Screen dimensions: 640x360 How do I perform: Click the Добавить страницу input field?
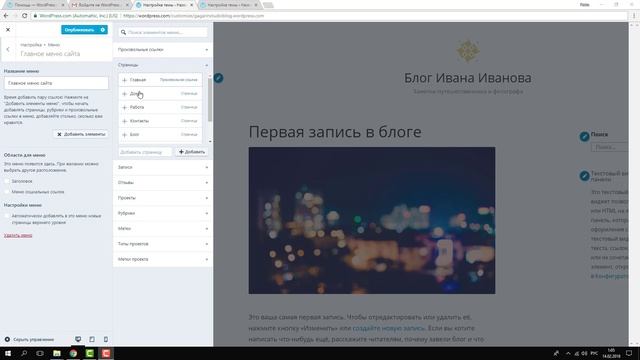tap(146, 152)
